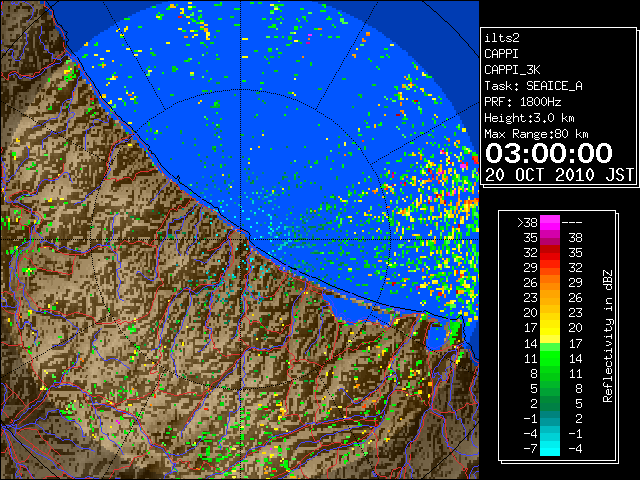
Task: Click the 'Reflectivity in dBZ' legend title
Action: click(608, 336)
